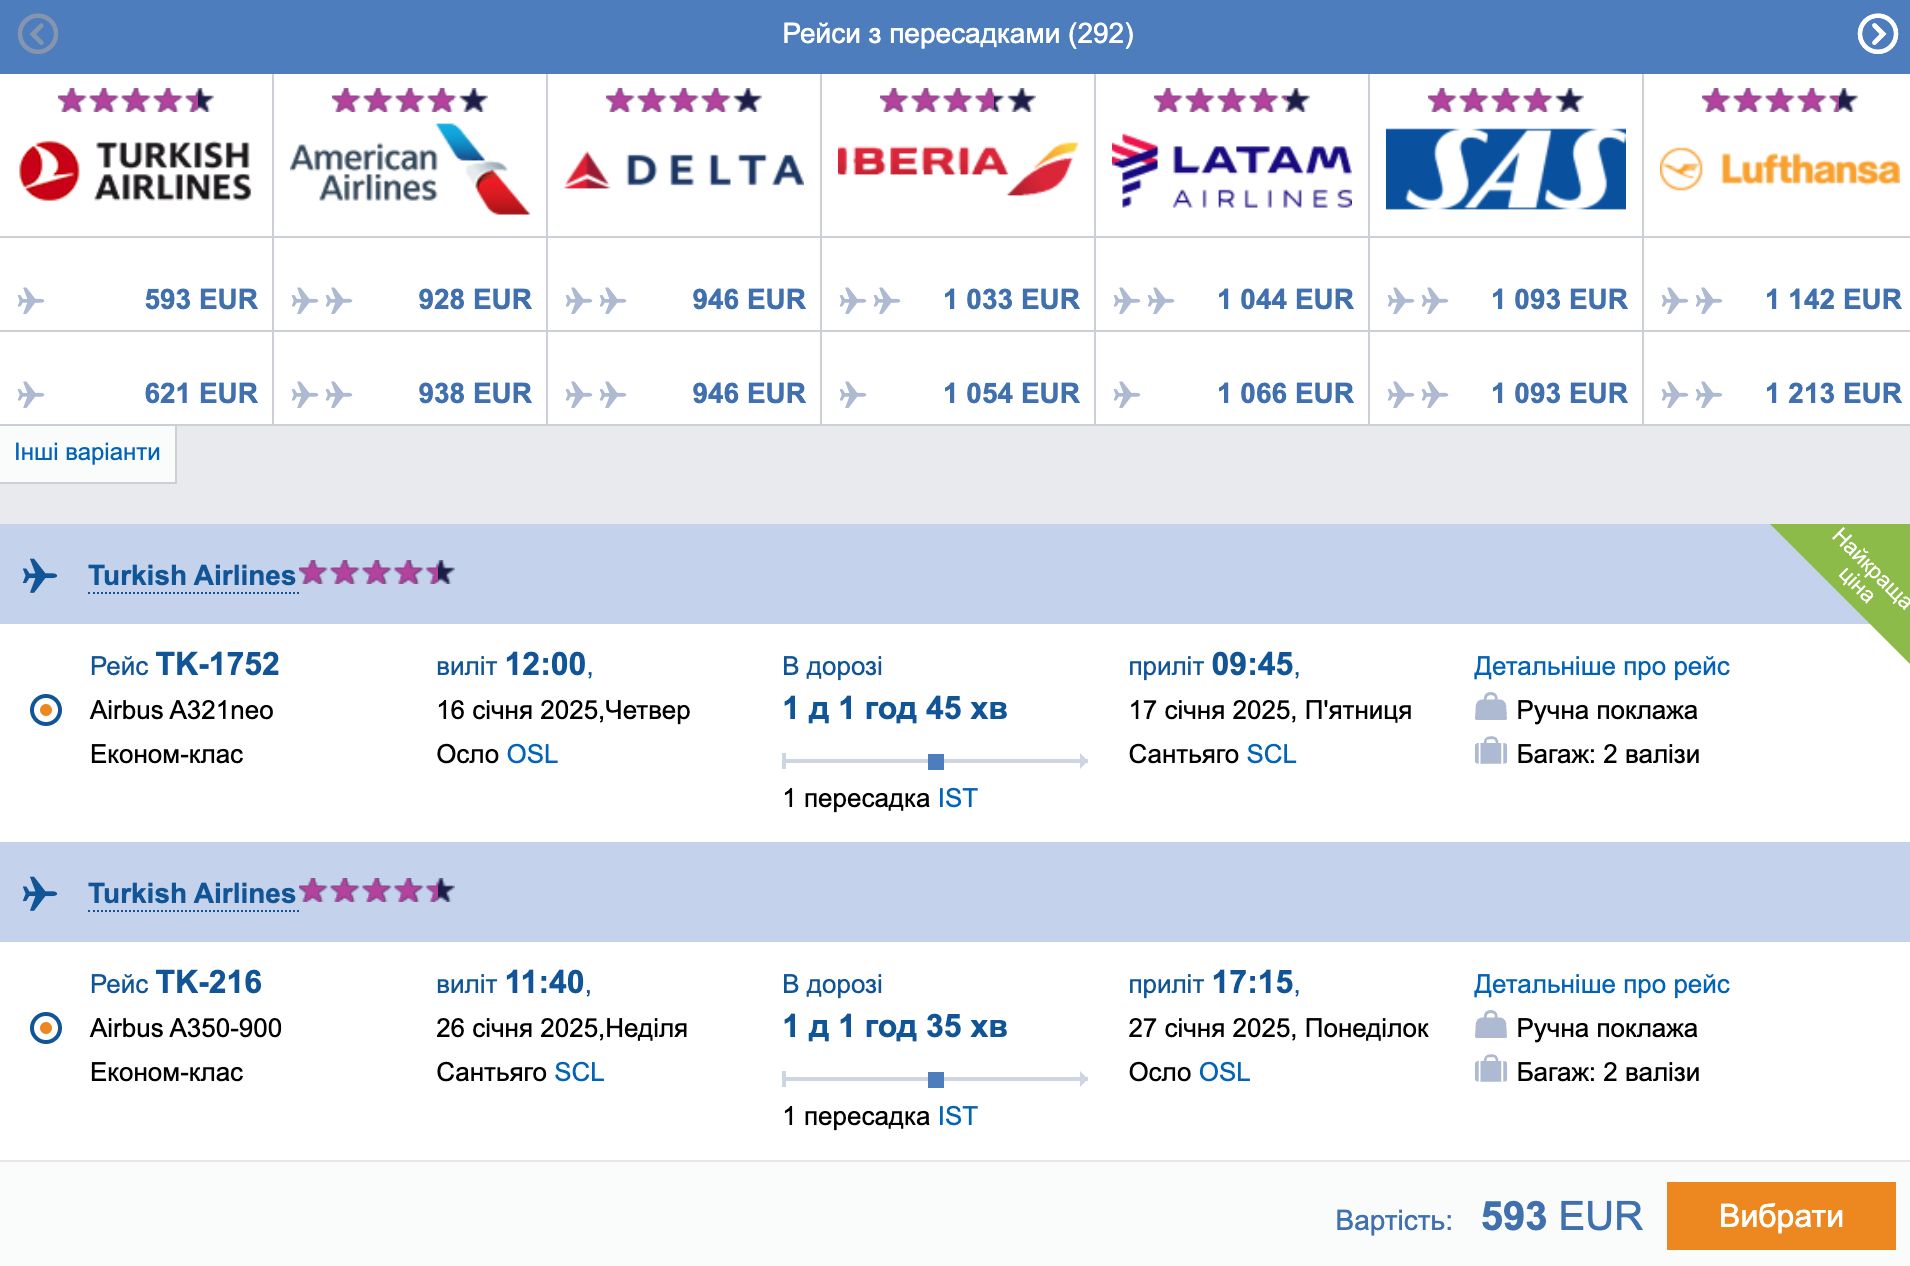Select the LATAM Airlines logo
Image resolution: width=1910 pixels, height=1266 pixels.
1232,171
